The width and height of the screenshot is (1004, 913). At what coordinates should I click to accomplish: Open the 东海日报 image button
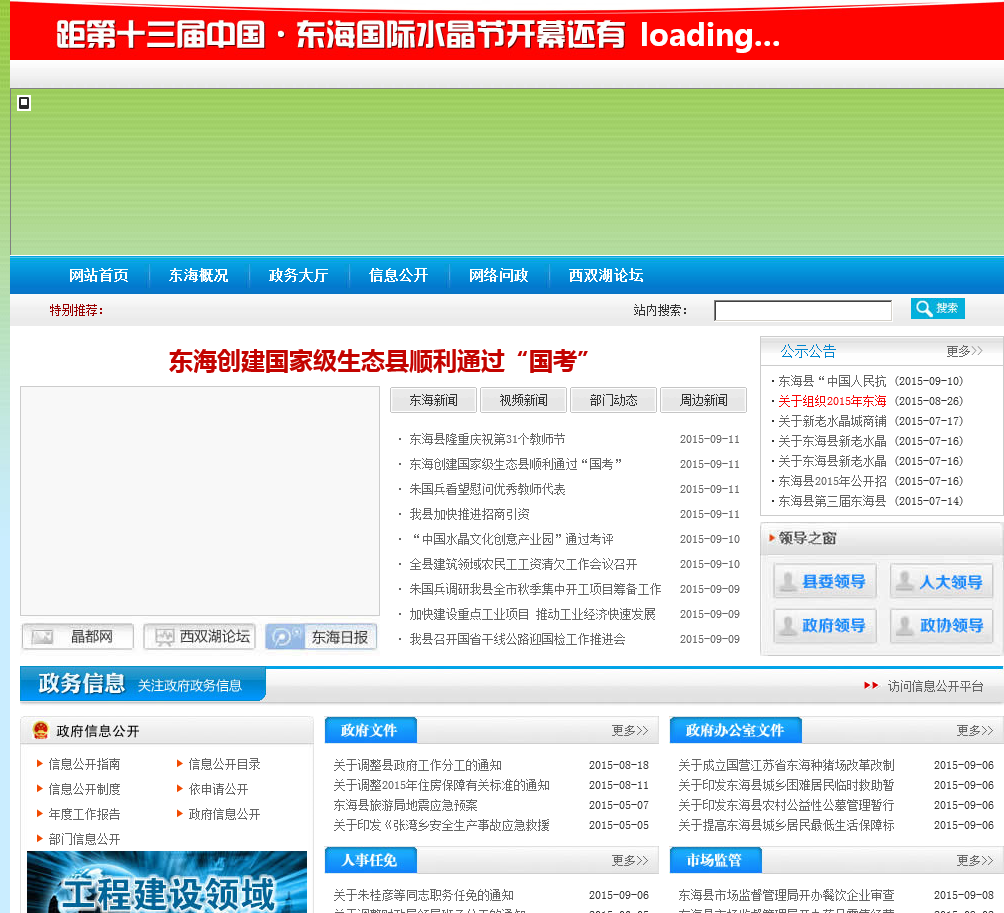(x=321, y=636)
